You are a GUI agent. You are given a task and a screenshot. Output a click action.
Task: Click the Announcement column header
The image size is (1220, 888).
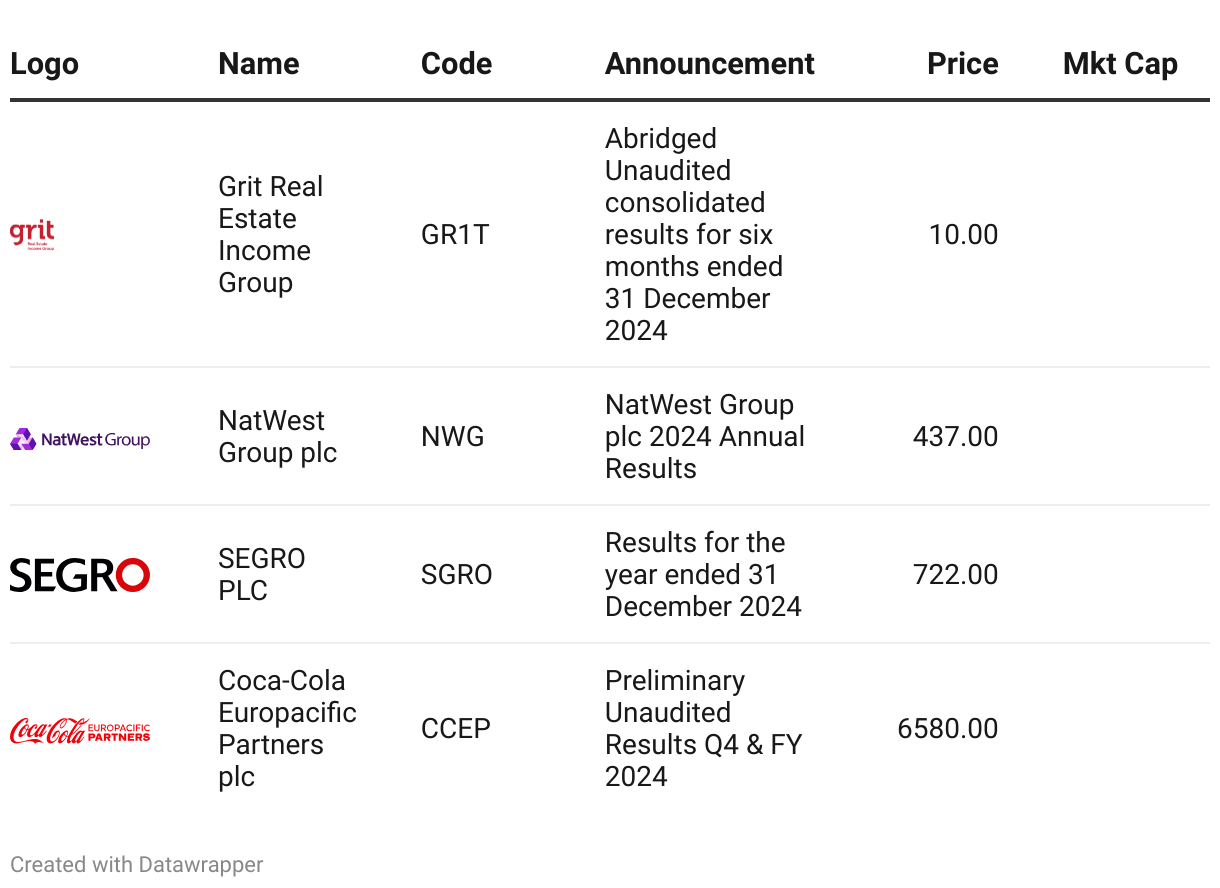point(709,64)
